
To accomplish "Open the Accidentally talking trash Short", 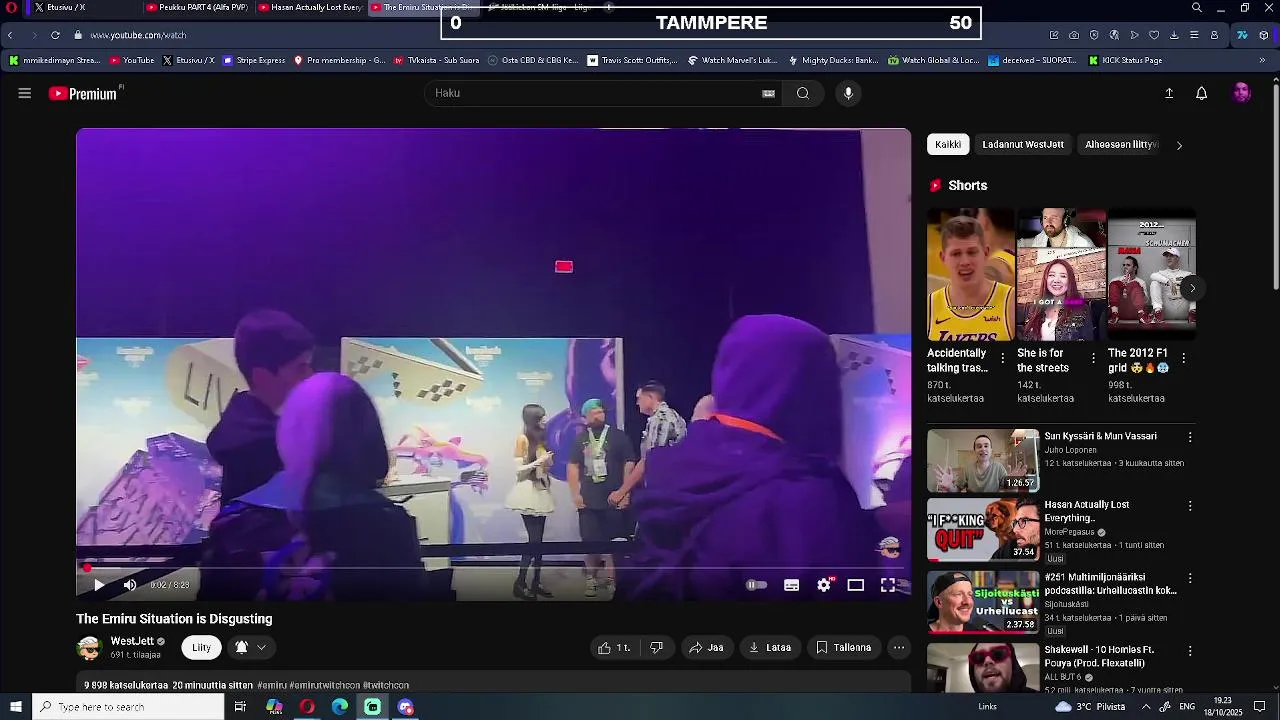I will point(970,274).
